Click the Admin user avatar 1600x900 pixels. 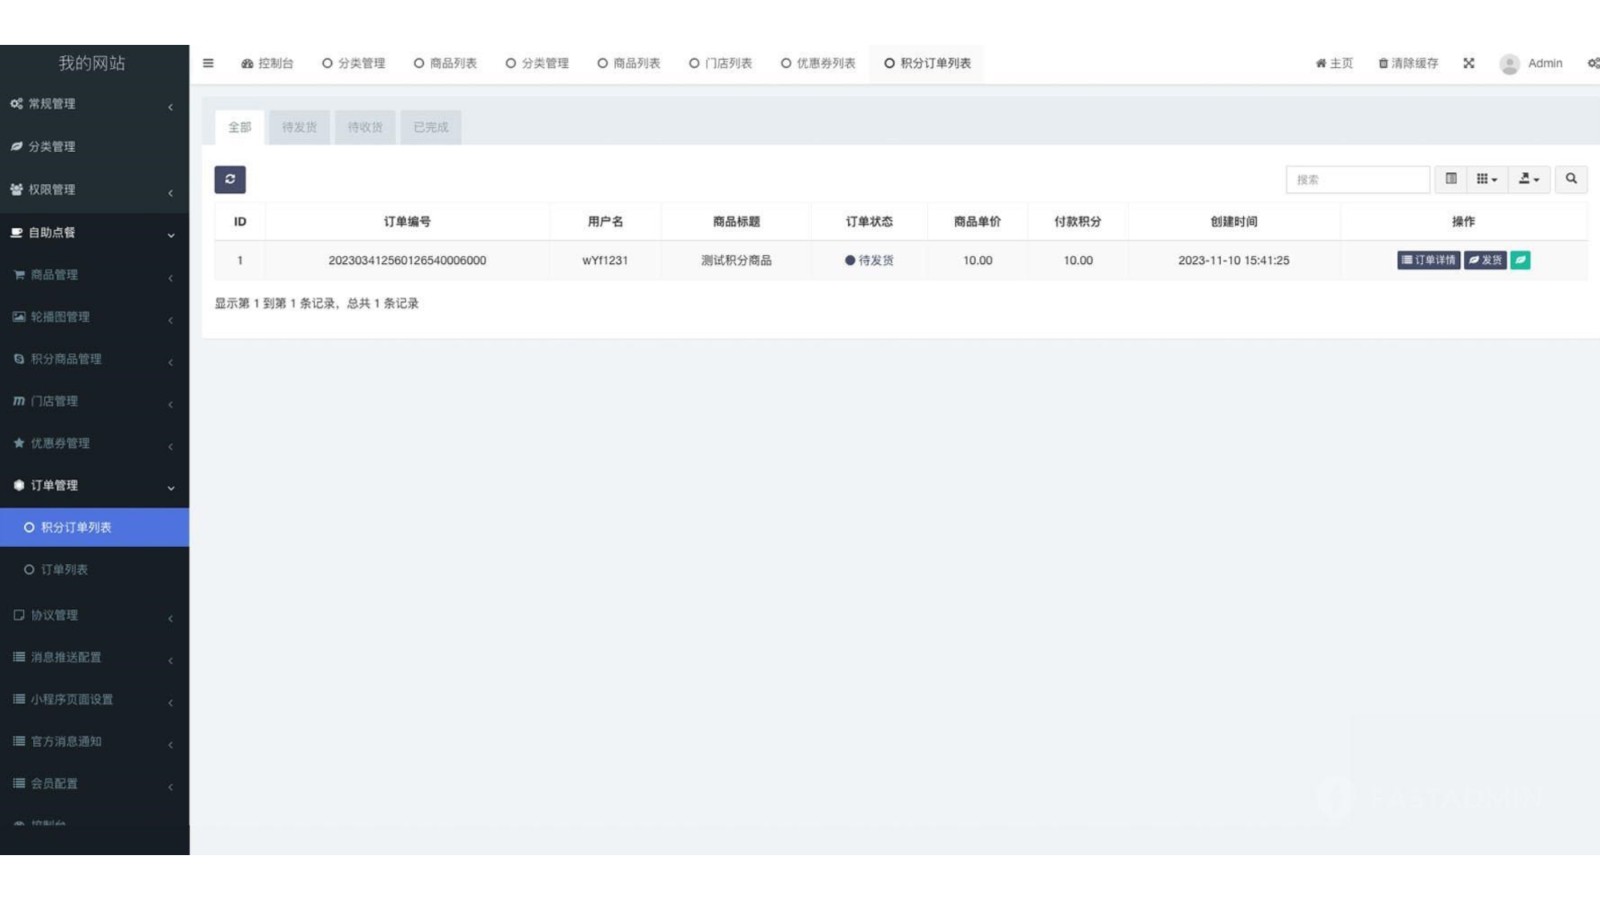pos(1510,64)
